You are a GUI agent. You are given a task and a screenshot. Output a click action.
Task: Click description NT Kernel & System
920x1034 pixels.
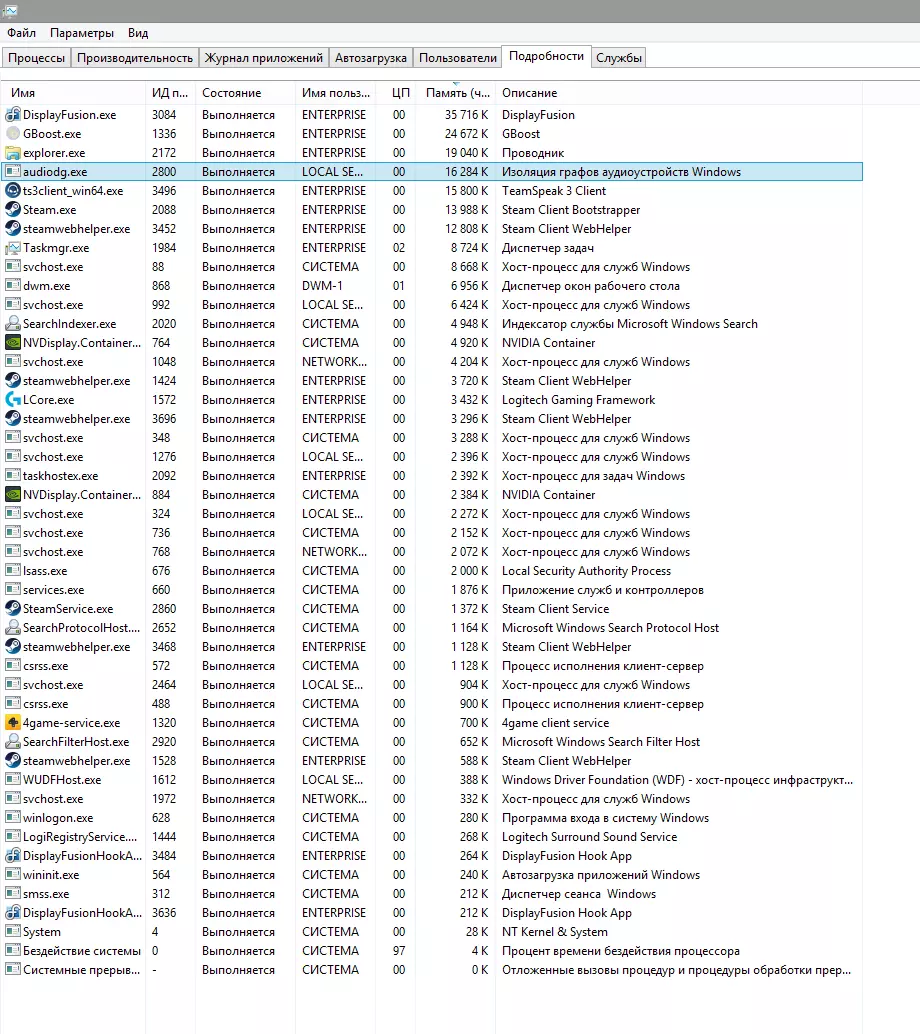[x=555, y=932]
